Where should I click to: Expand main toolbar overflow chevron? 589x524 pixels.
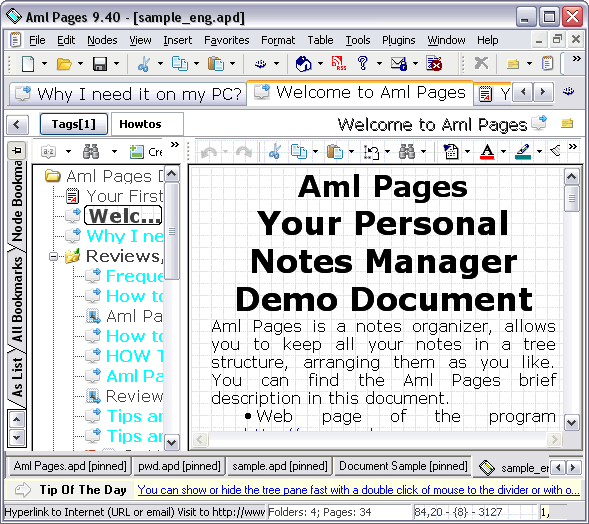click(x=577, y=59)
